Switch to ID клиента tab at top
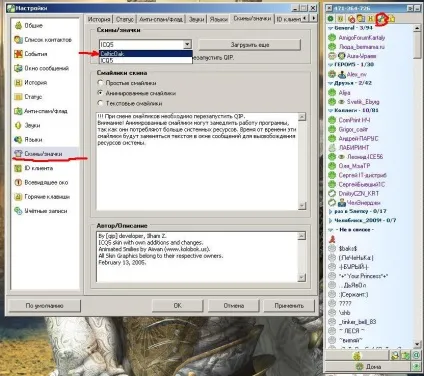424x376 pixels. (x=288, y=19)
